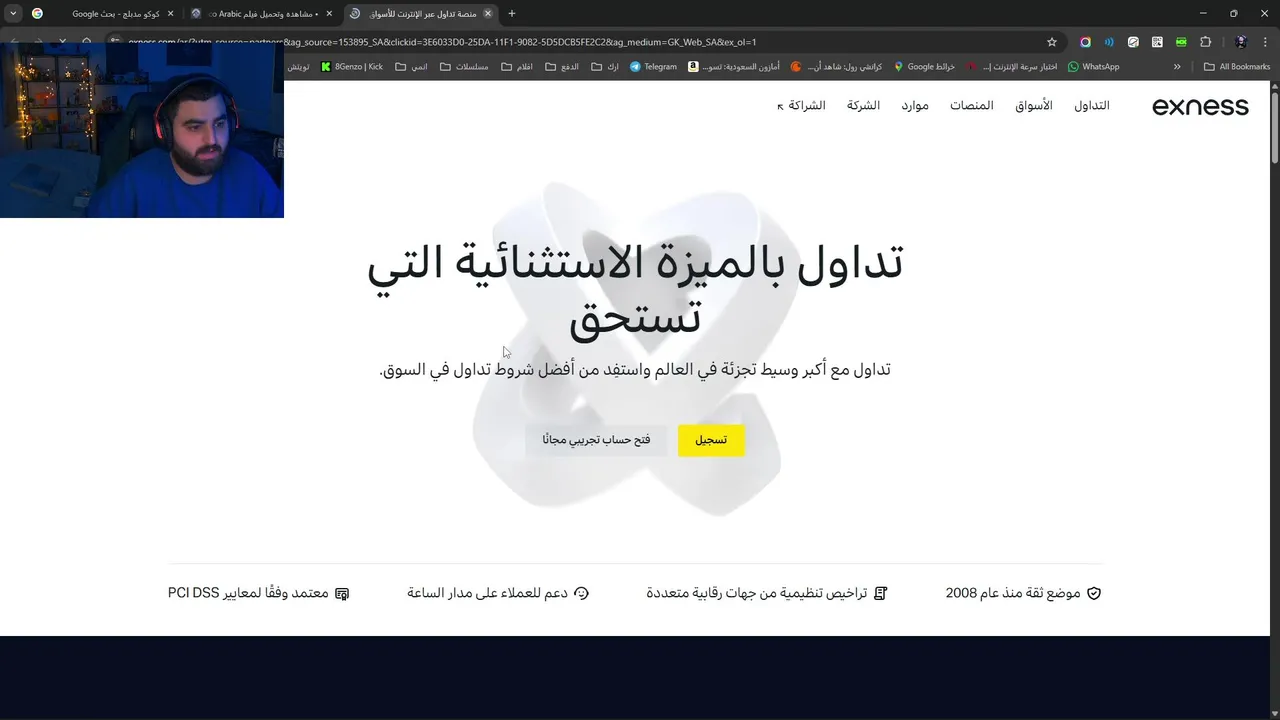This screenshot has width=1280, height=720.
Task: Show the hidden bookmarks overflow chevron
Action: pyautogui.click(x=1177, y=67)
